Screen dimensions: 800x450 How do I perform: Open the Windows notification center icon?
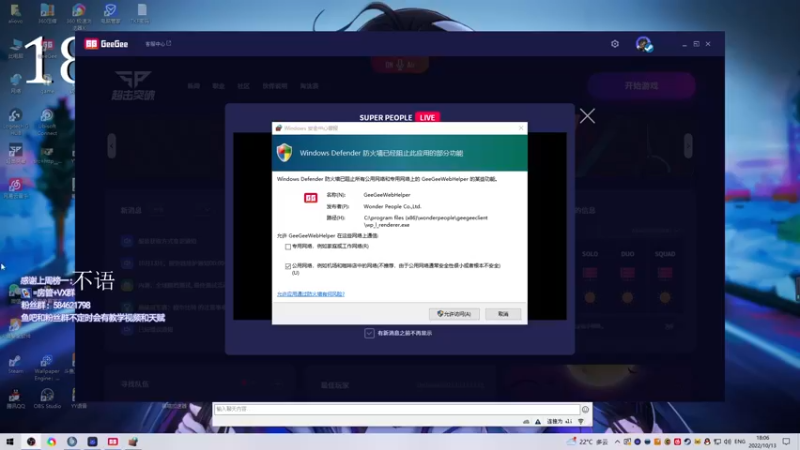pyautogui.click(x=787, y=442)
